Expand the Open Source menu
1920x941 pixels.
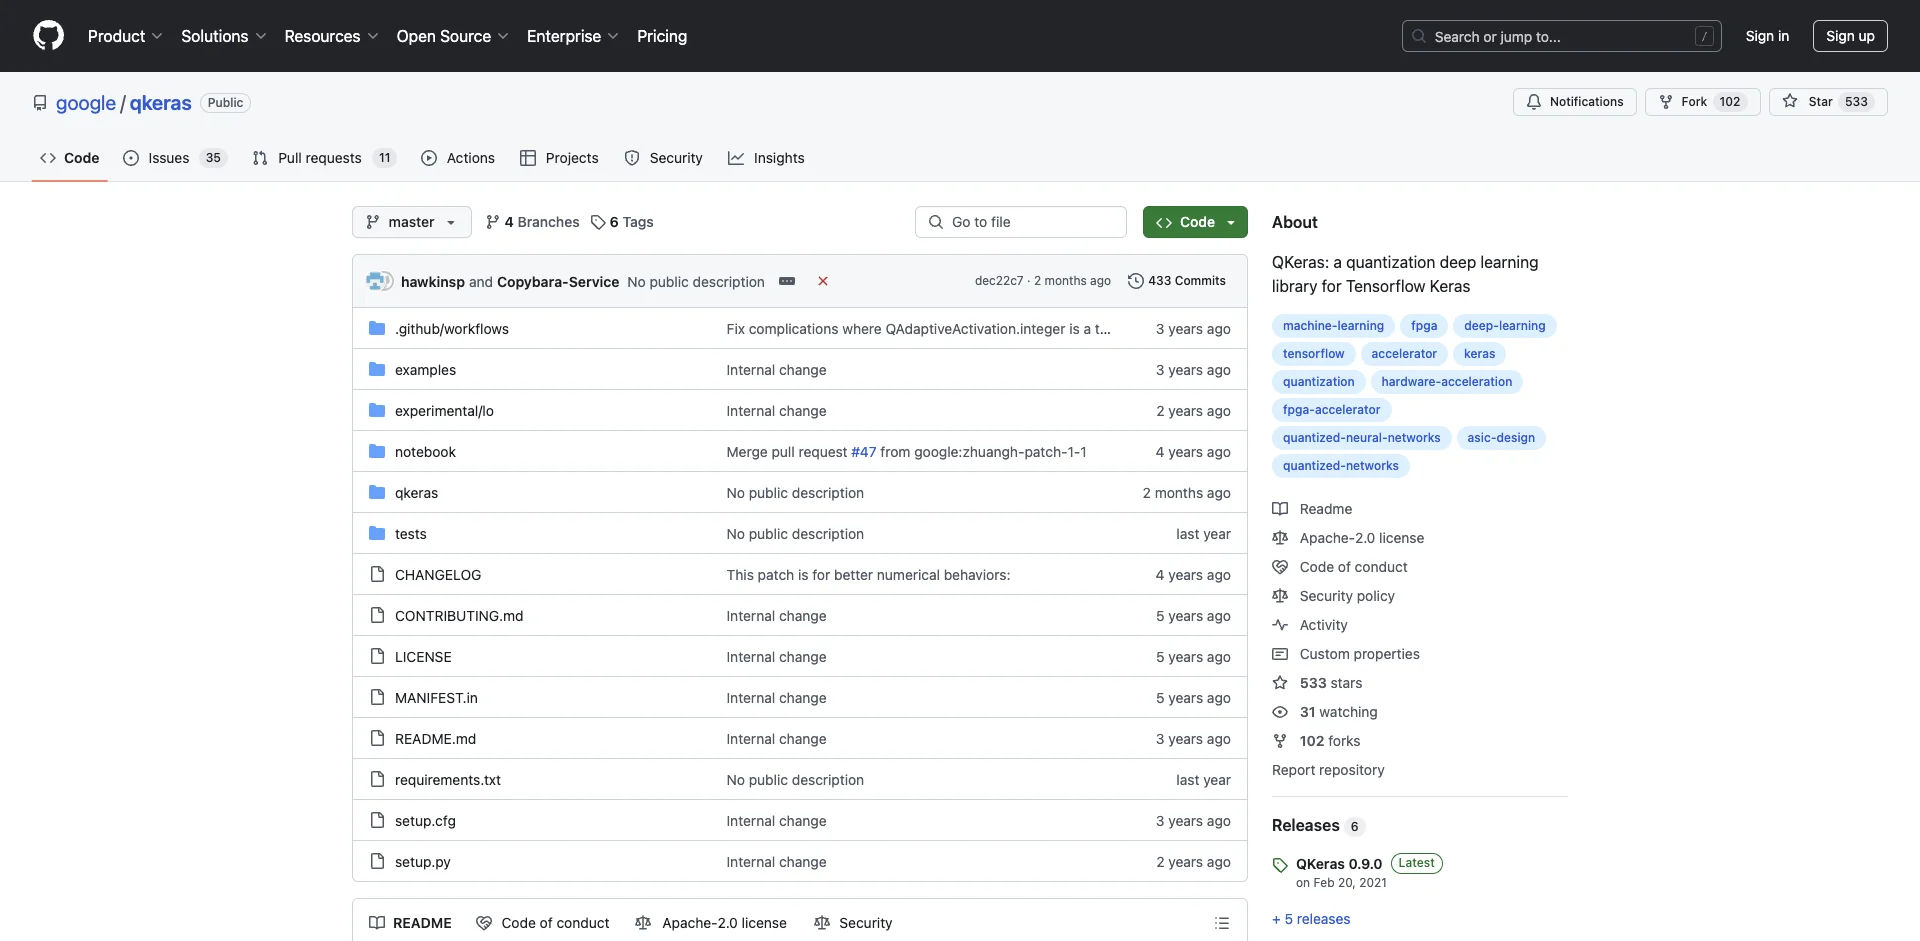[x=452, y=36]
